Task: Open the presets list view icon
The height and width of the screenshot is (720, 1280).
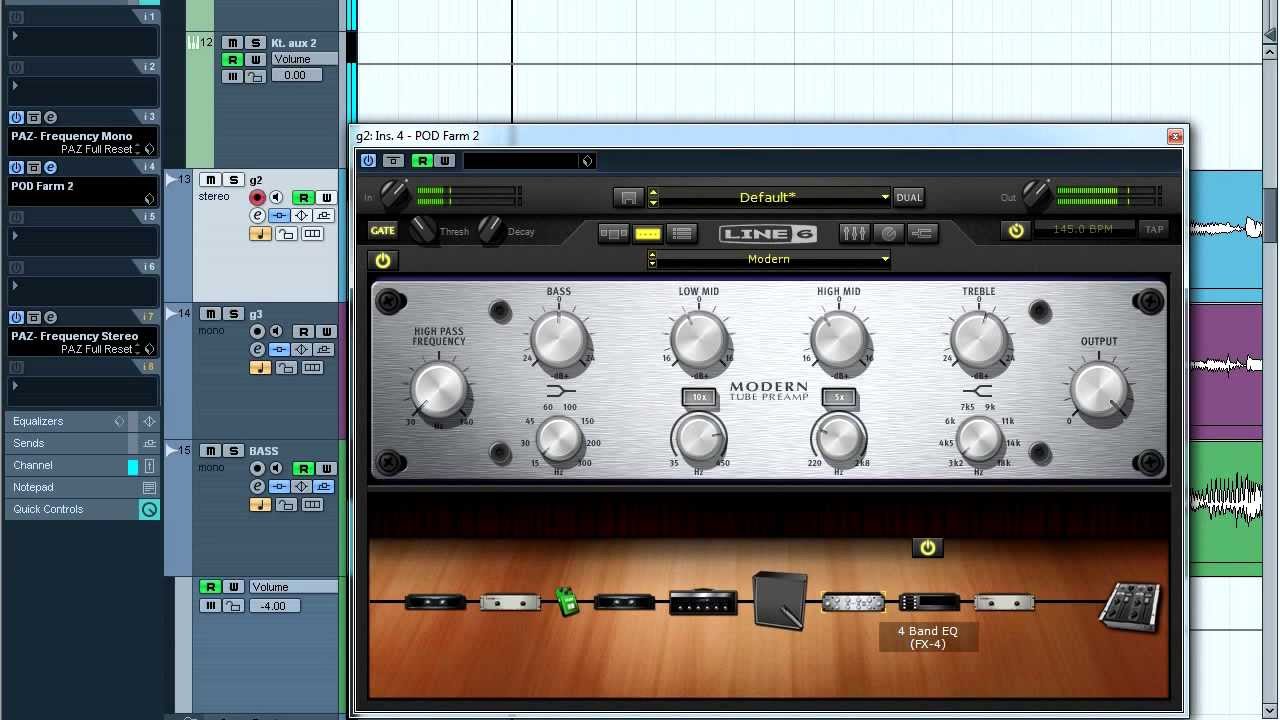Action: coord(682,233)
